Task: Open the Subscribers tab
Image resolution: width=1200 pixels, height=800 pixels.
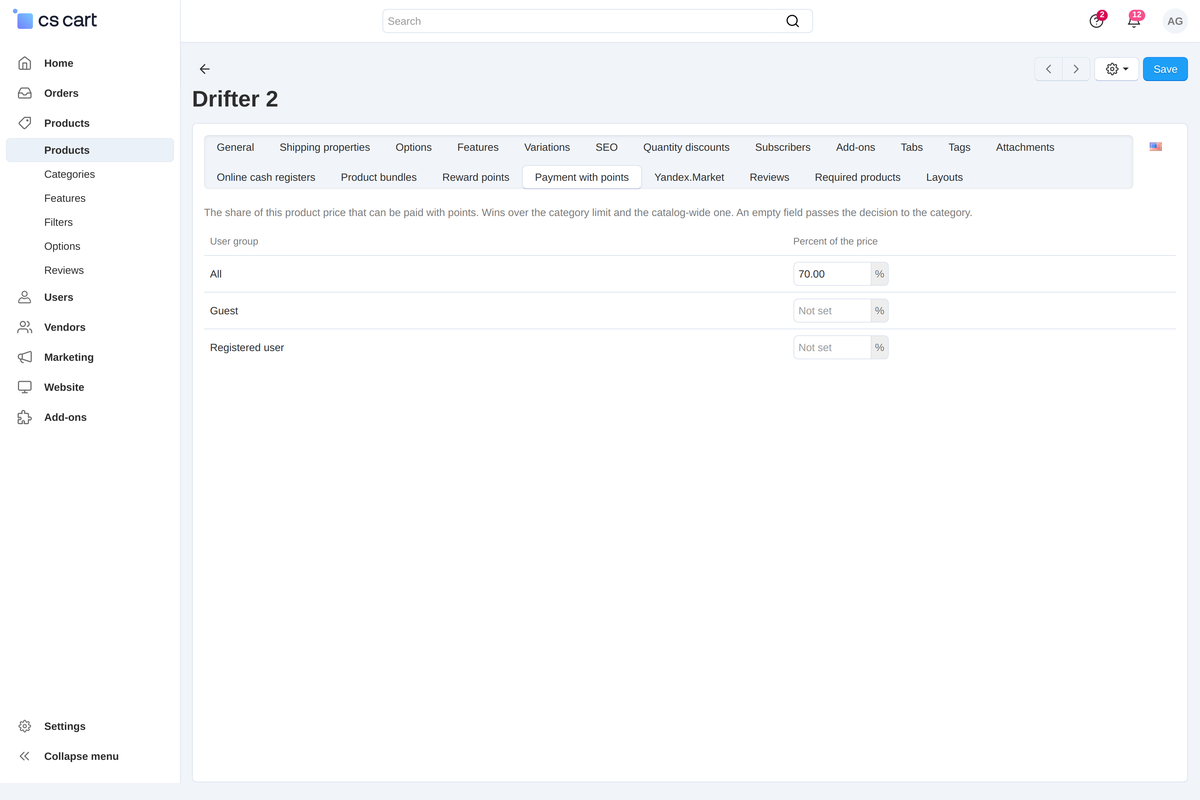Action: [783, 147]
